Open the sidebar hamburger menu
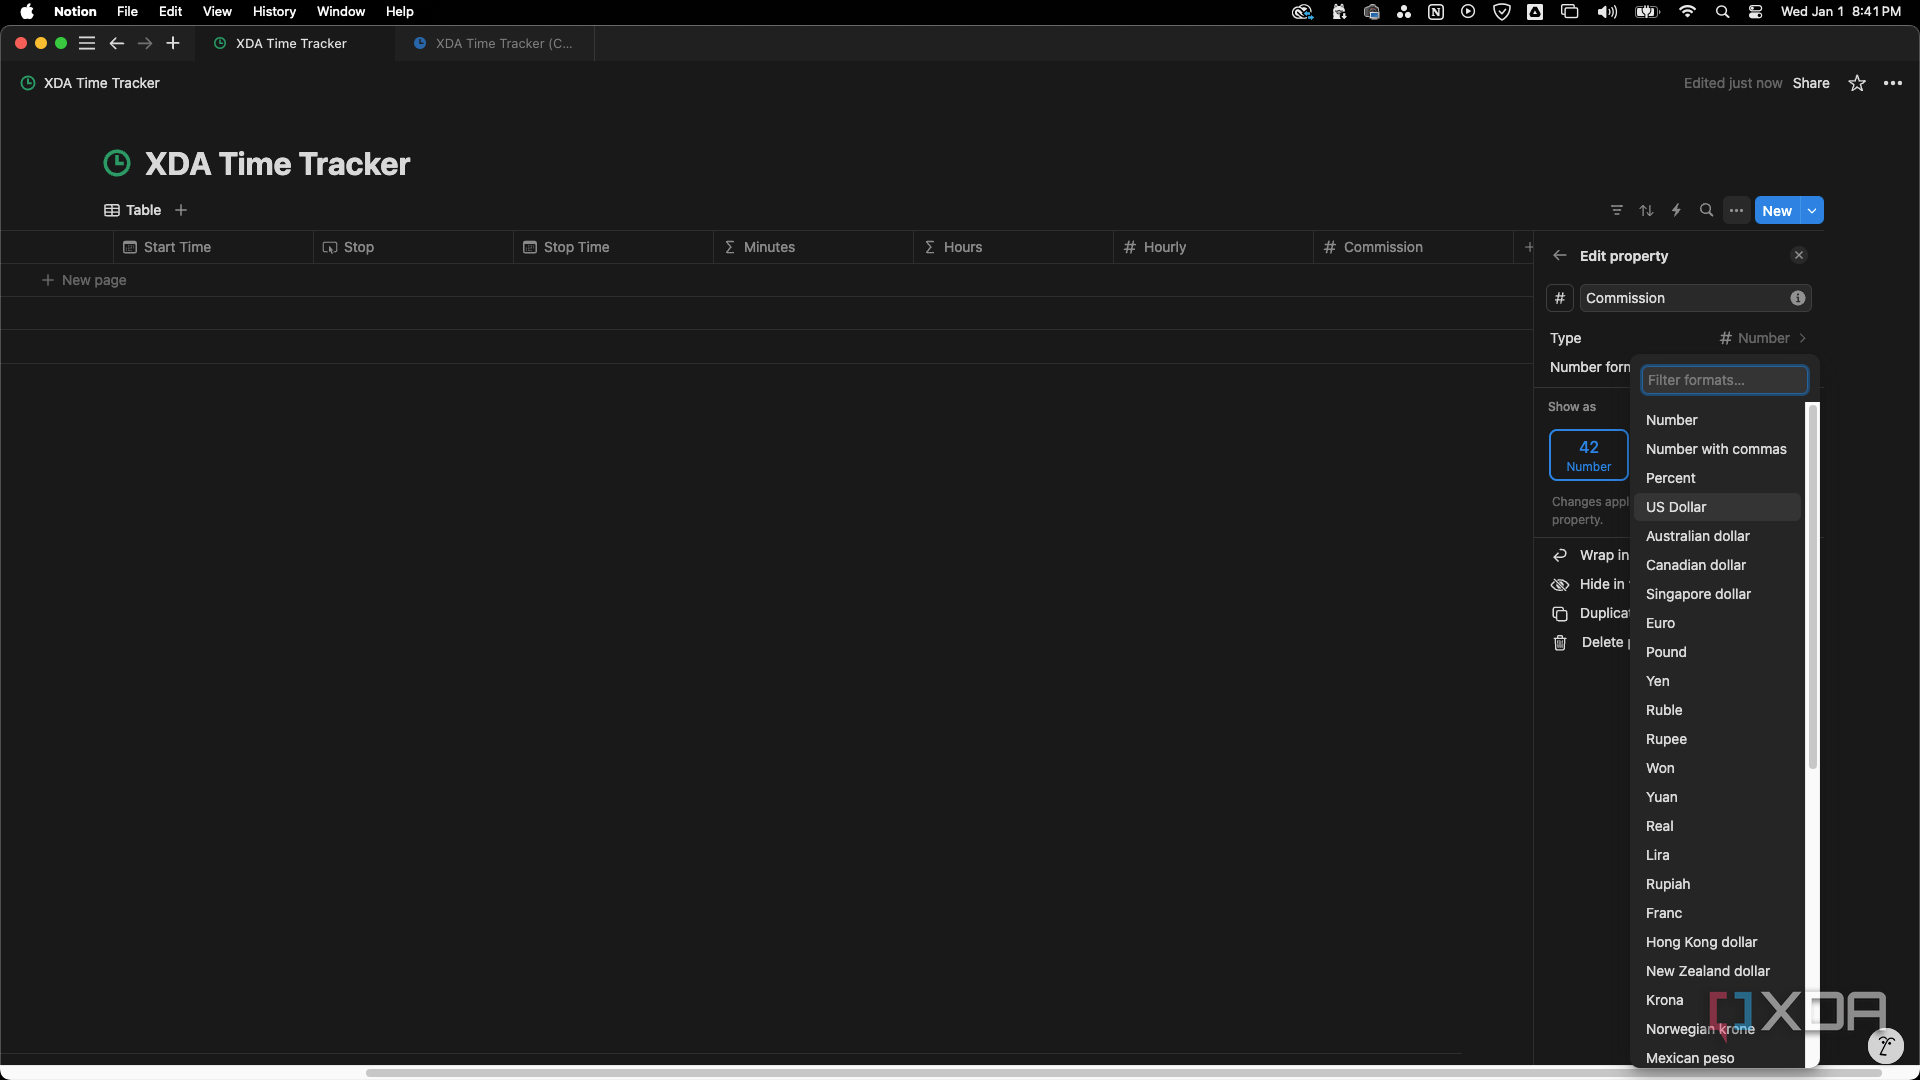The image size is (1920, 1080). (87, 43)
